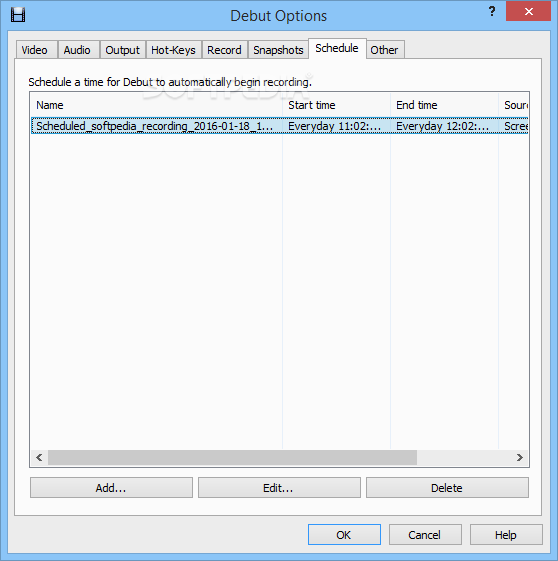558x561 pixels.
Task: Switch to the Snapshots tab
Action: pyautogui.click(x=278, y=50)
